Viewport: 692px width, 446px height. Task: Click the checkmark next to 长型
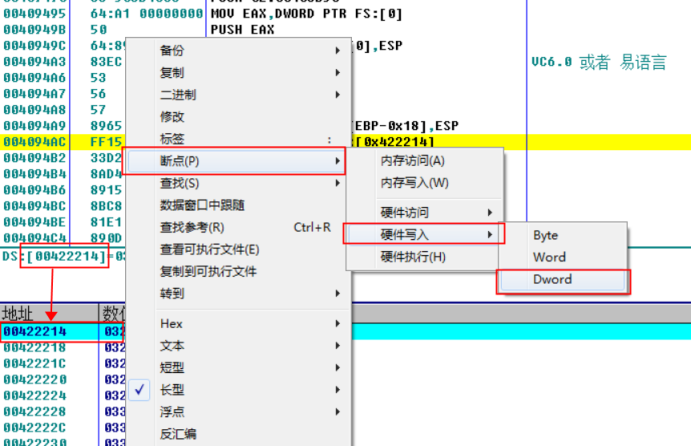click(x=139, y=390)
